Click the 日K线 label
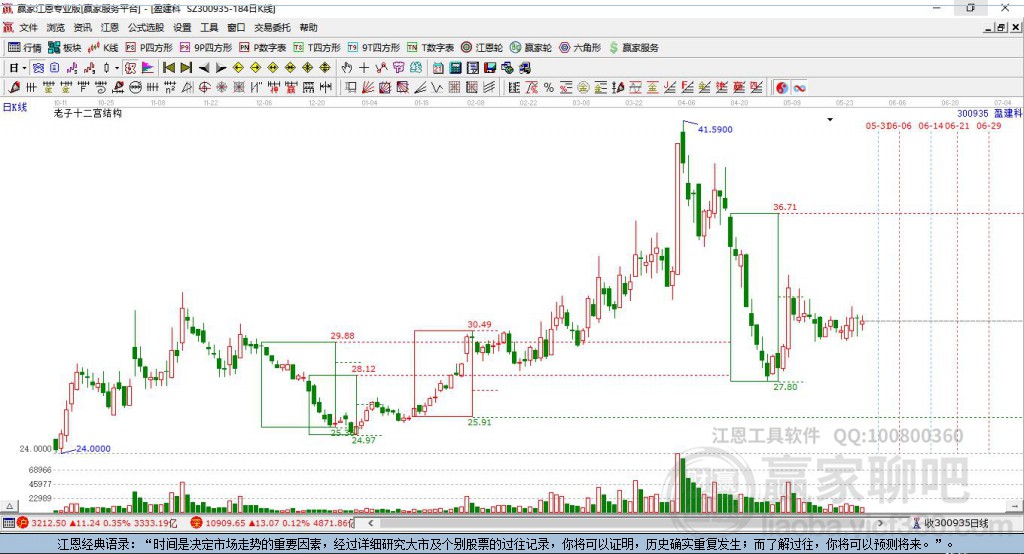The image size is (1024, 554). [x=15, y=106]
